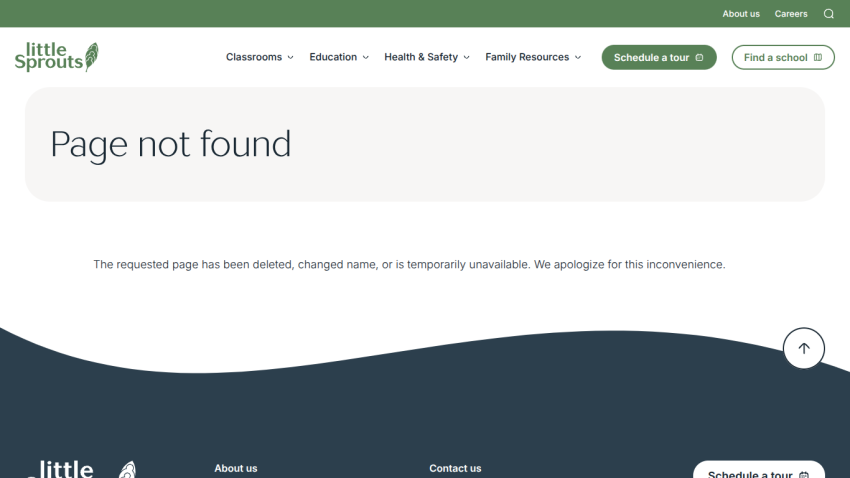This screenshot has width=850, height=478.
Task: Click the back-to-top arrow button
Action: (x=803, y=348)
